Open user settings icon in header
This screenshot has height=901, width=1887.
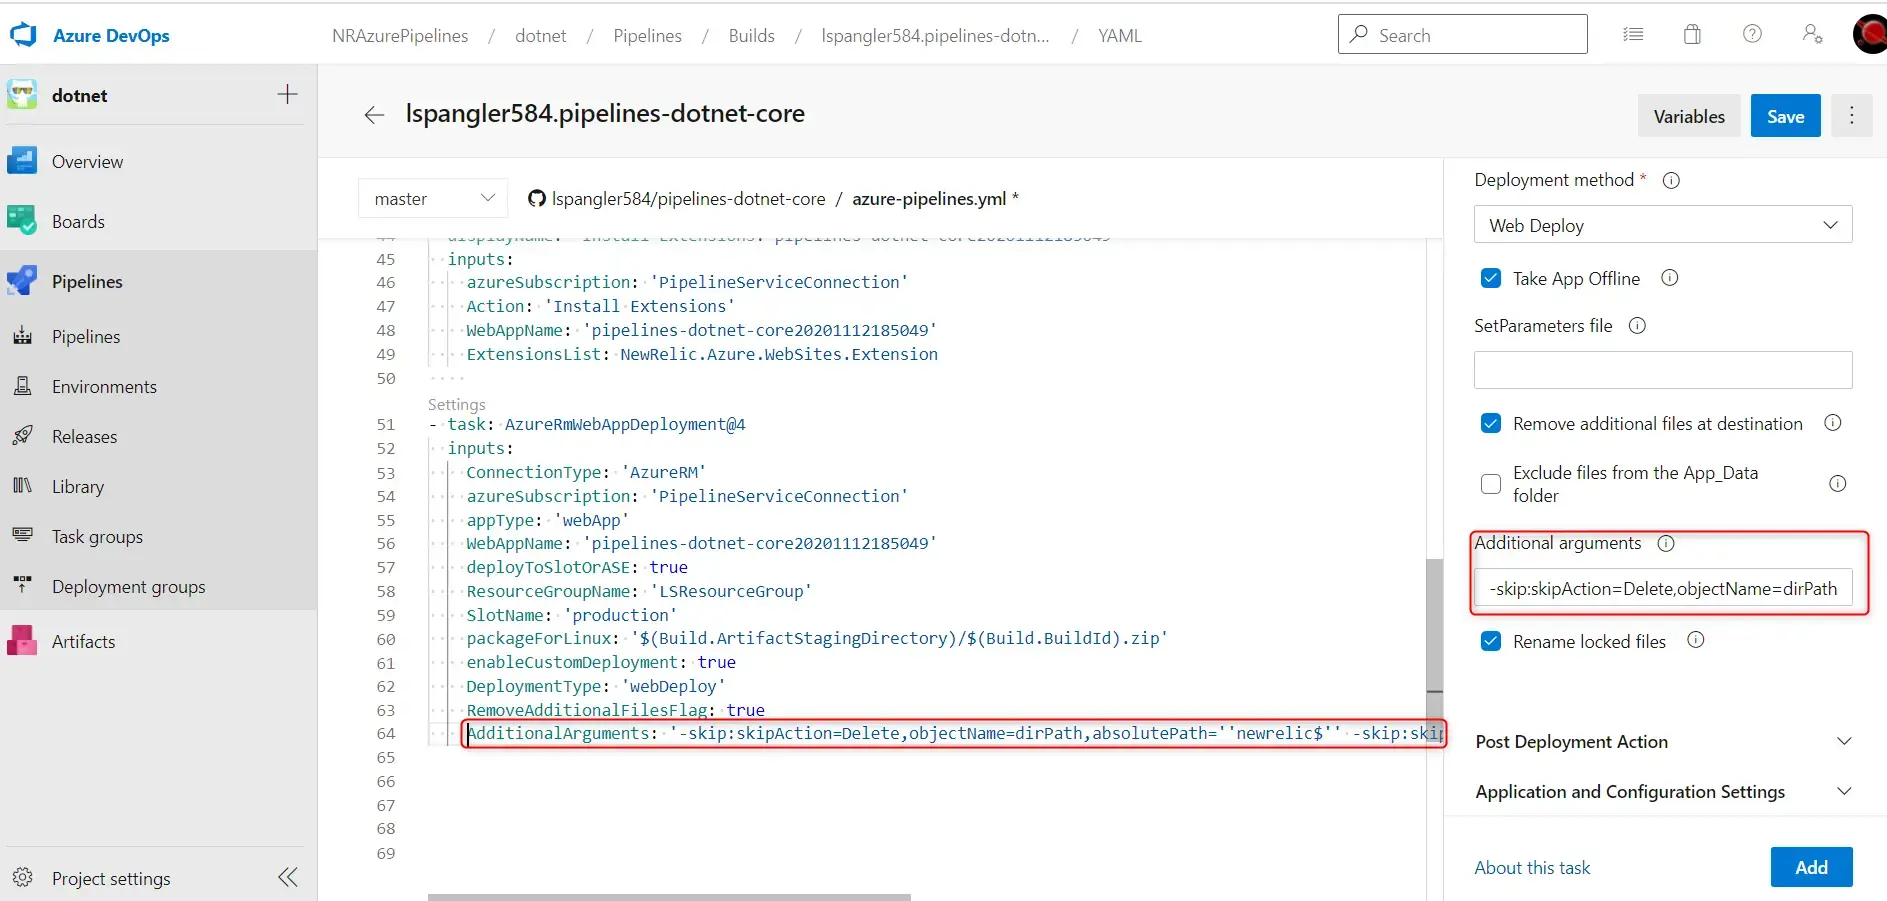(x=1812, y=34)
